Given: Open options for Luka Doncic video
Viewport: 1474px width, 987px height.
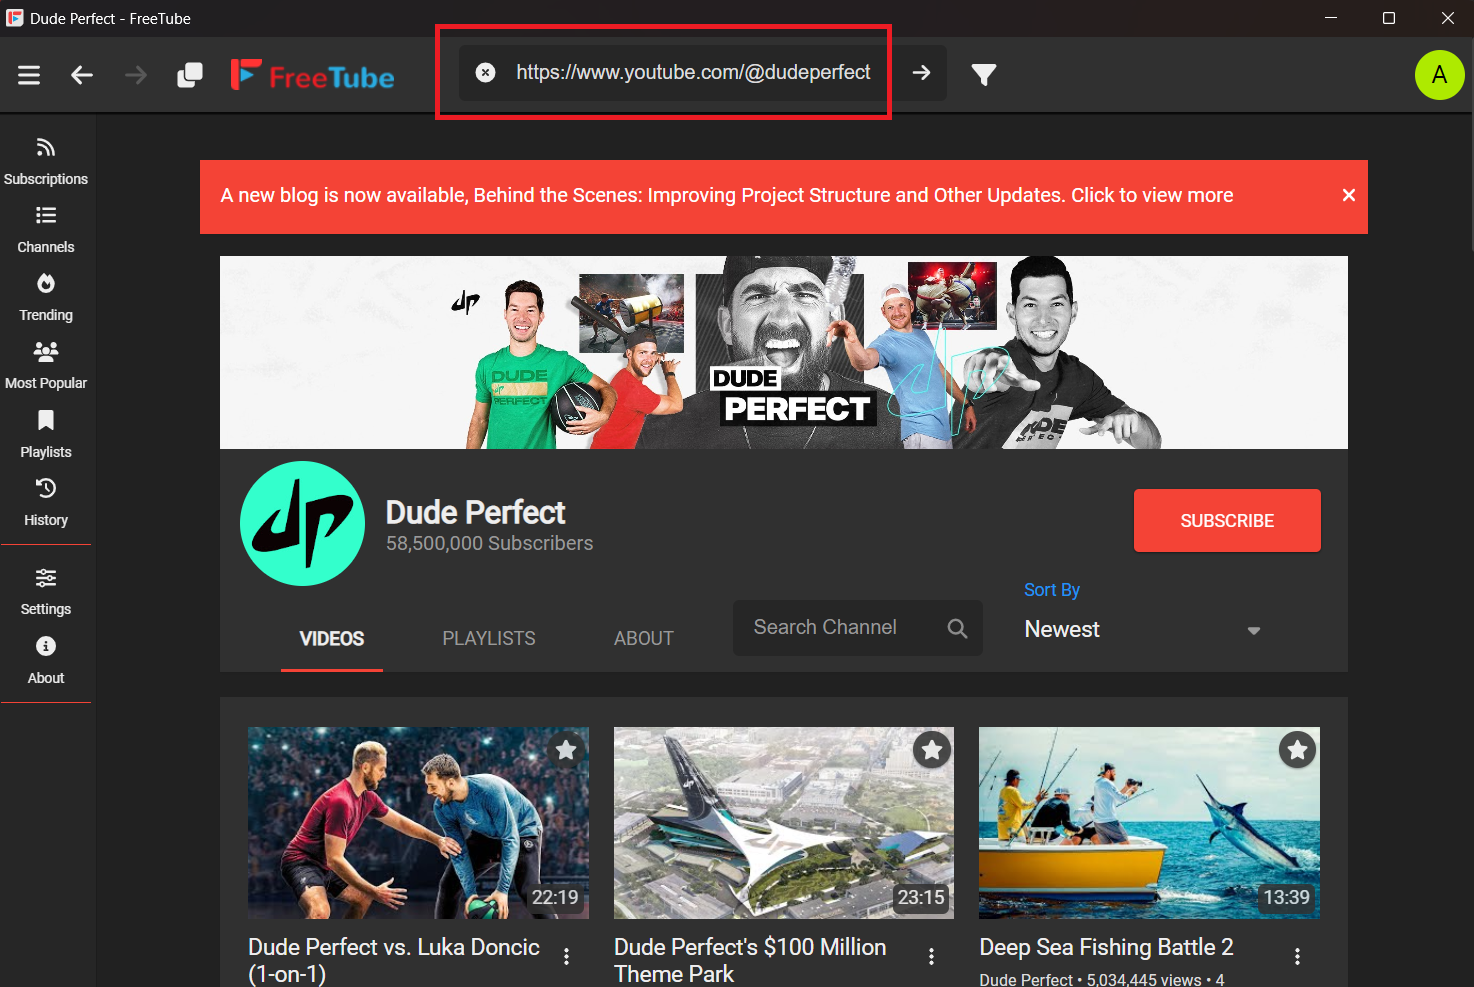Looking at the screenshot, I should 566,957.
